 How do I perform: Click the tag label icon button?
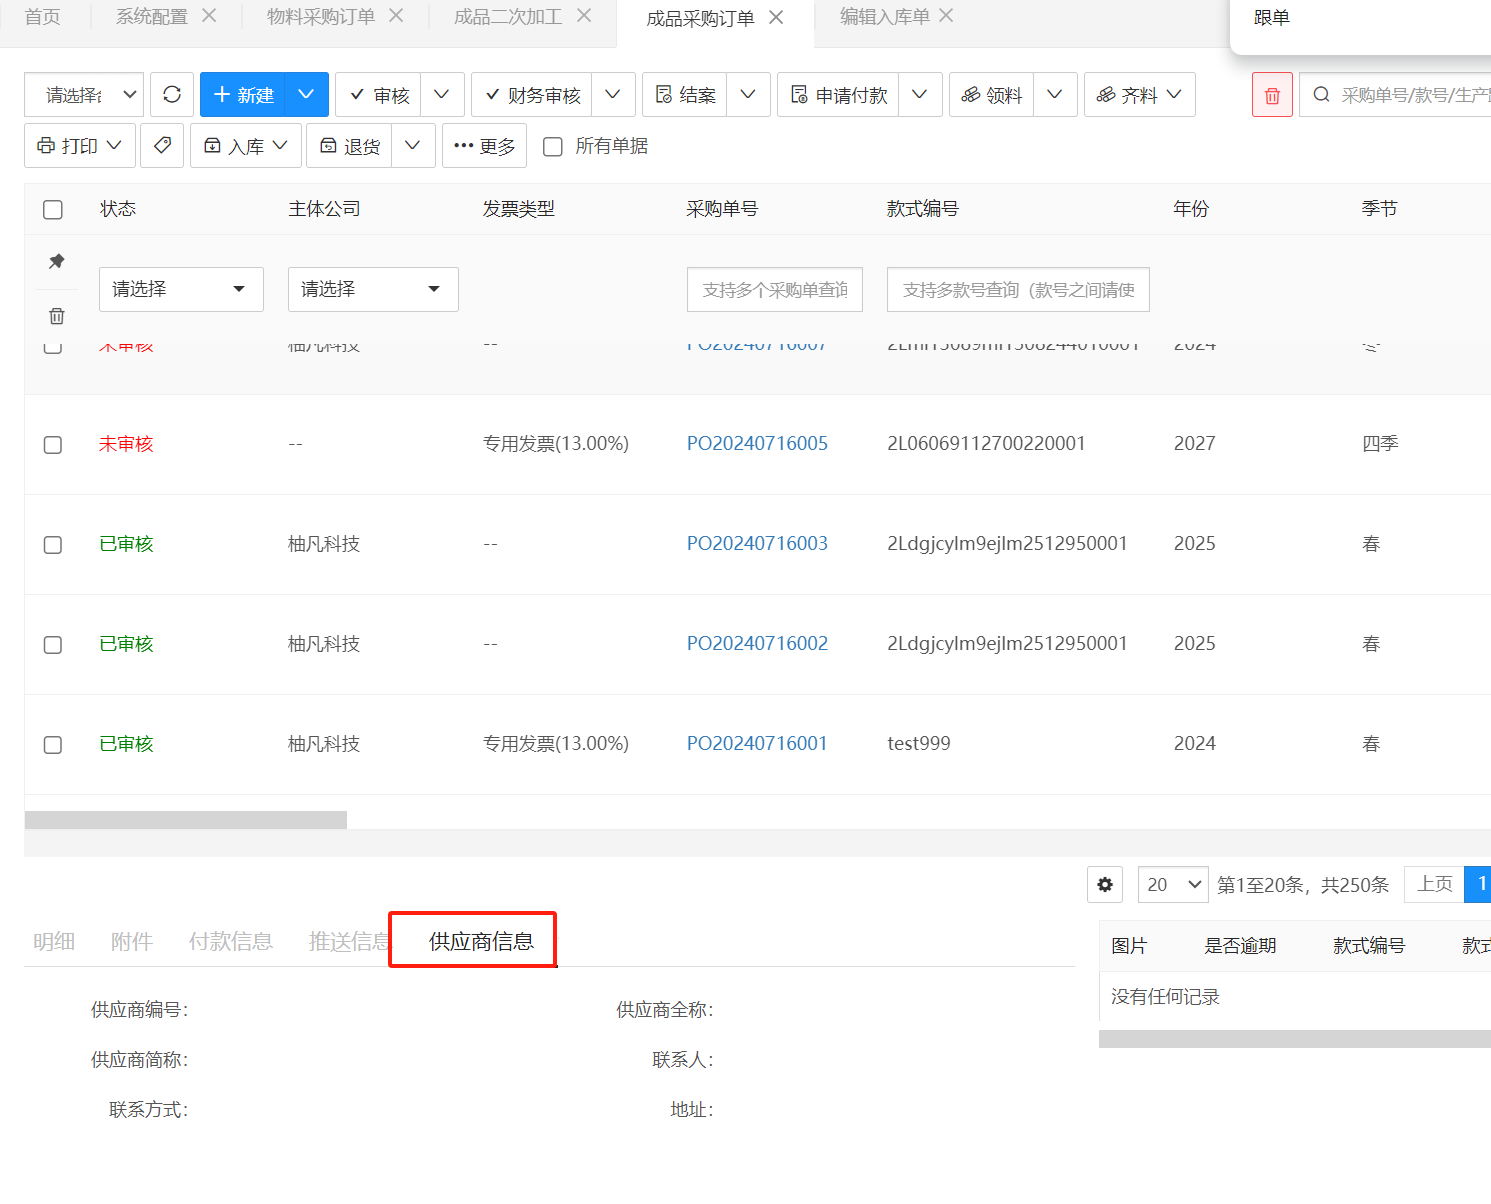pyautogui.click(x=162, y=146)
